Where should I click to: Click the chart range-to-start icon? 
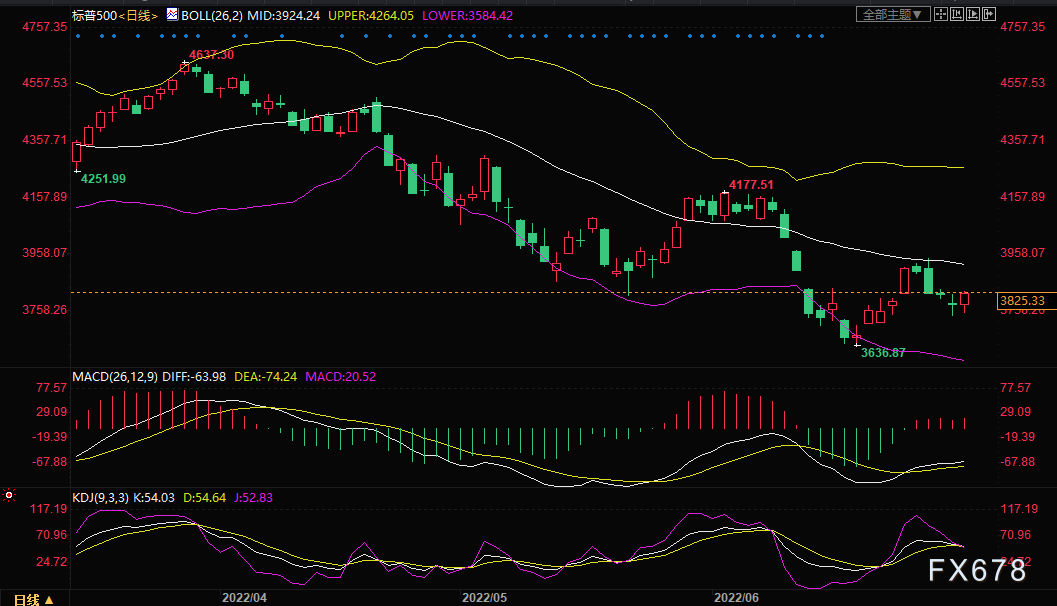tap(957, 14)
